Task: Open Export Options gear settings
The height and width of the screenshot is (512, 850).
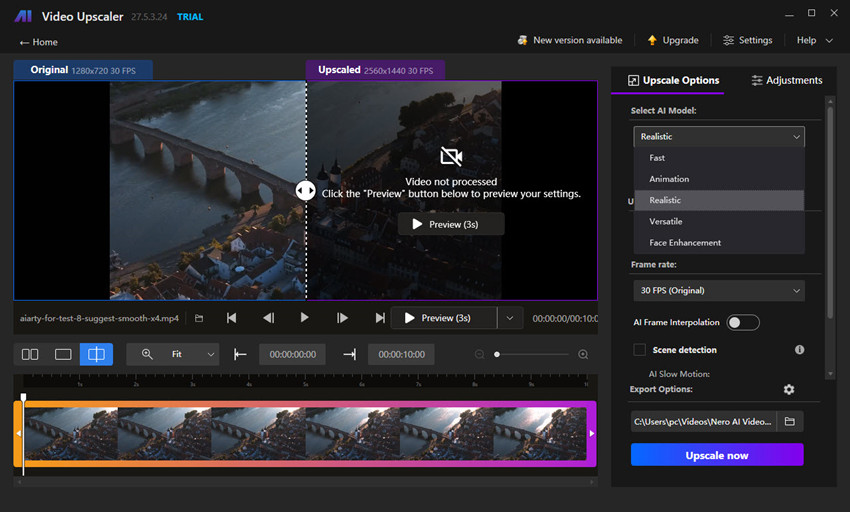Action: click(x=789, y=389)
